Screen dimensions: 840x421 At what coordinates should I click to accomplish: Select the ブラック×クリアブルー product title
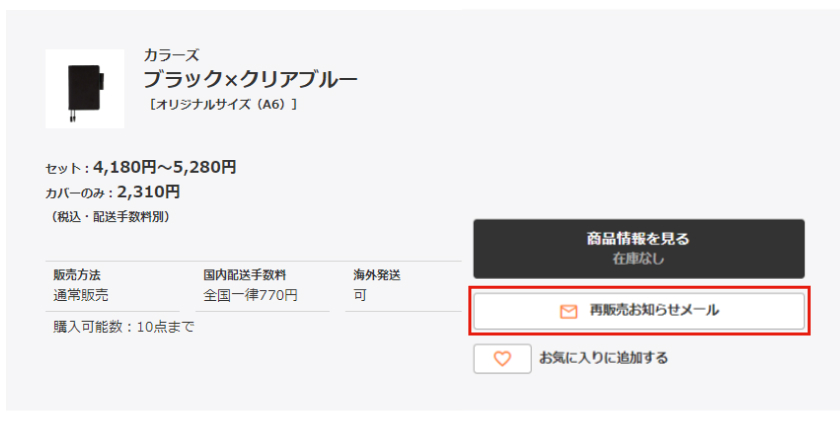point(250,79)
